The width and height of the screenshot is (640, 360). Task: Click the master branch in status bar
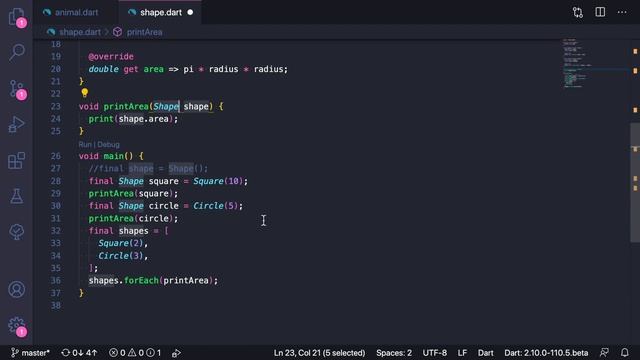[x=30, y=353]
